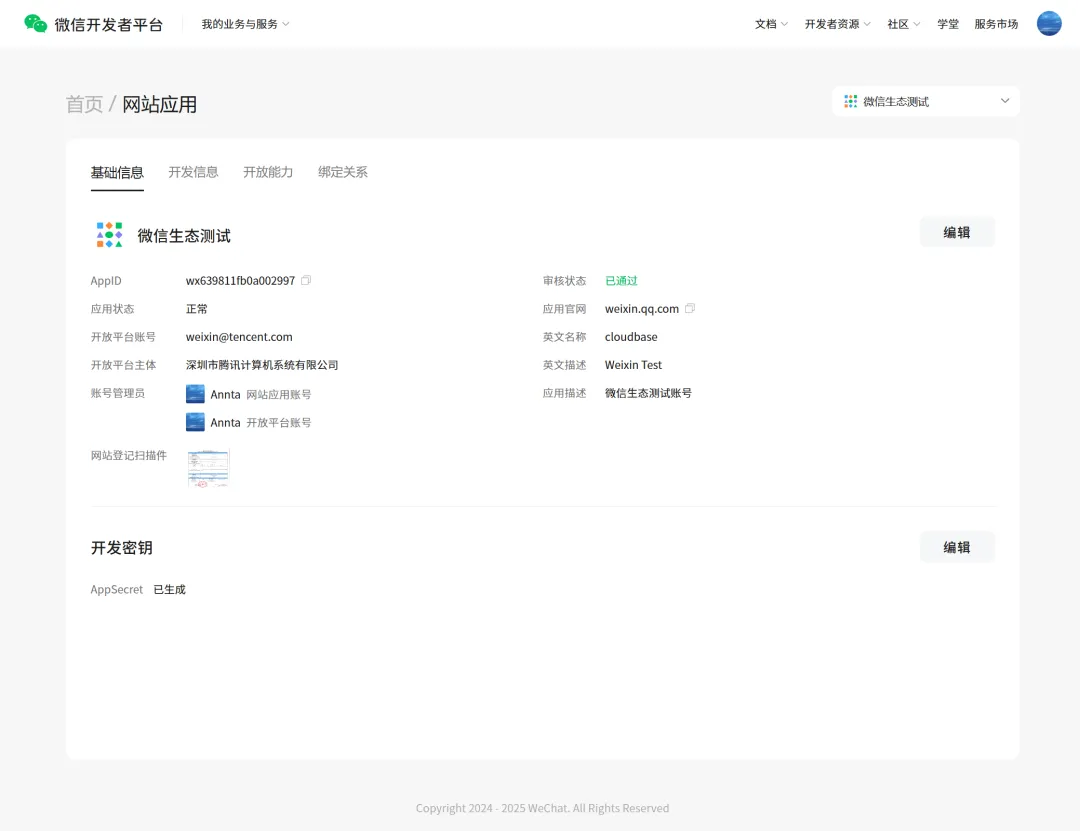This screenshot has width=1080, height=831.
Task: Click the 正常 application status value
Action: point(197,309)
